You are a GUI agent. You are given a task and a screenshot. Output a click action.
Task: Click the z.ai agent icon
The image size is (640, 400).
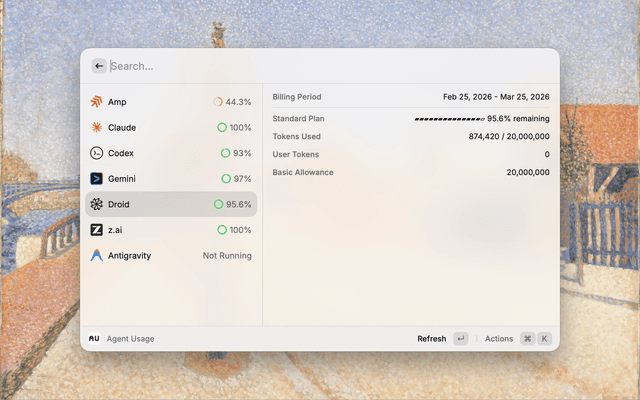tap(96, 230)
